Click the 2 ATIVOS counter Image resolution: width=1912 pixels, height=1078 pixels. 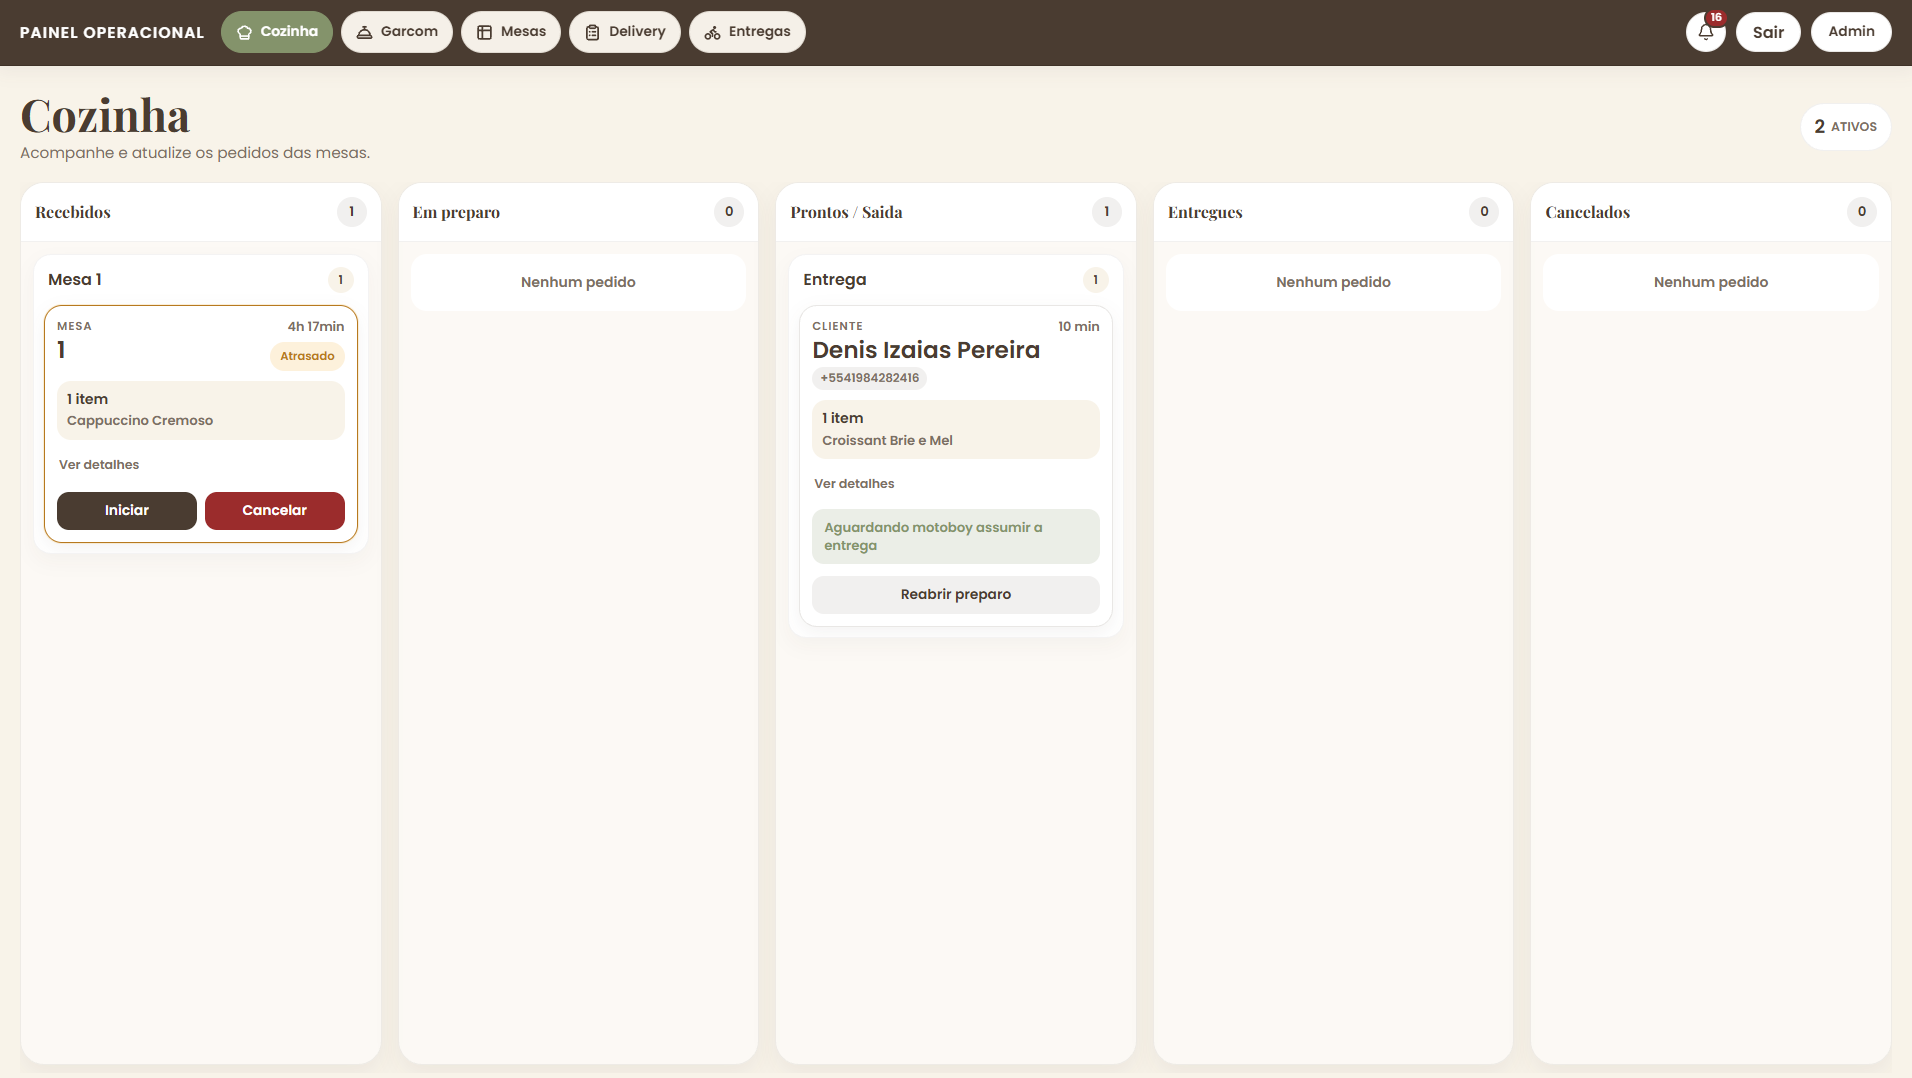click(1845, 127)
